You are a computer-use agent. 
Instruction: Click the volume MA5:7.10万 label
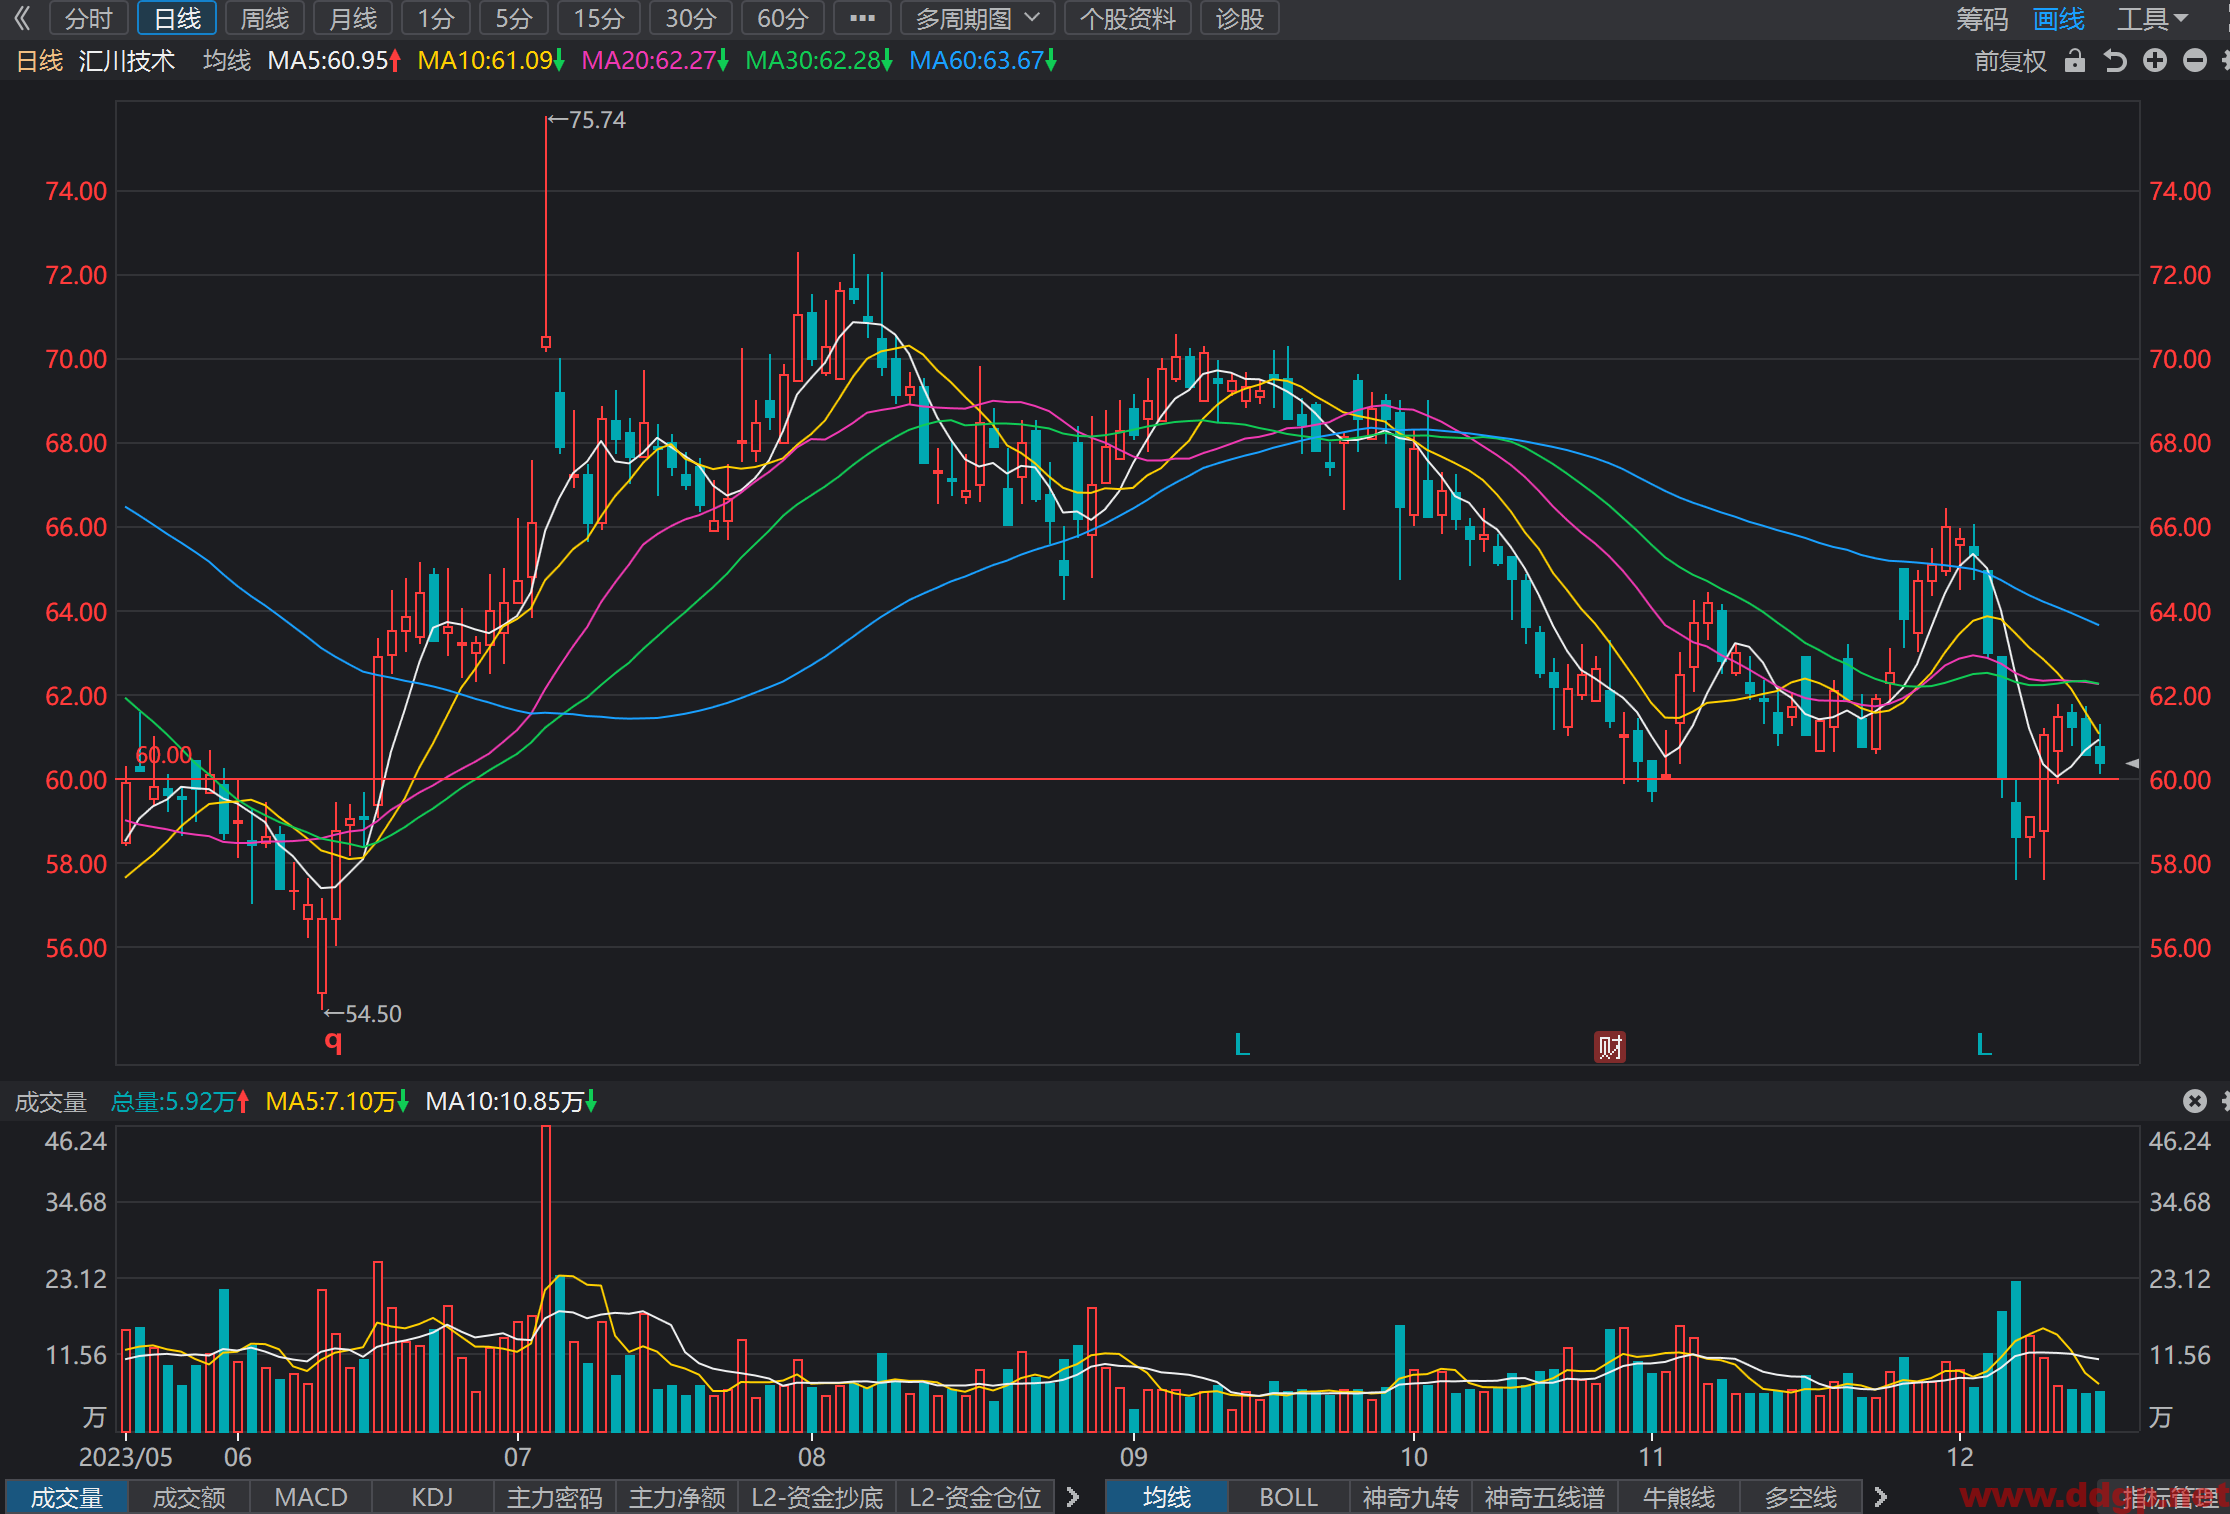click(337, 1102)
